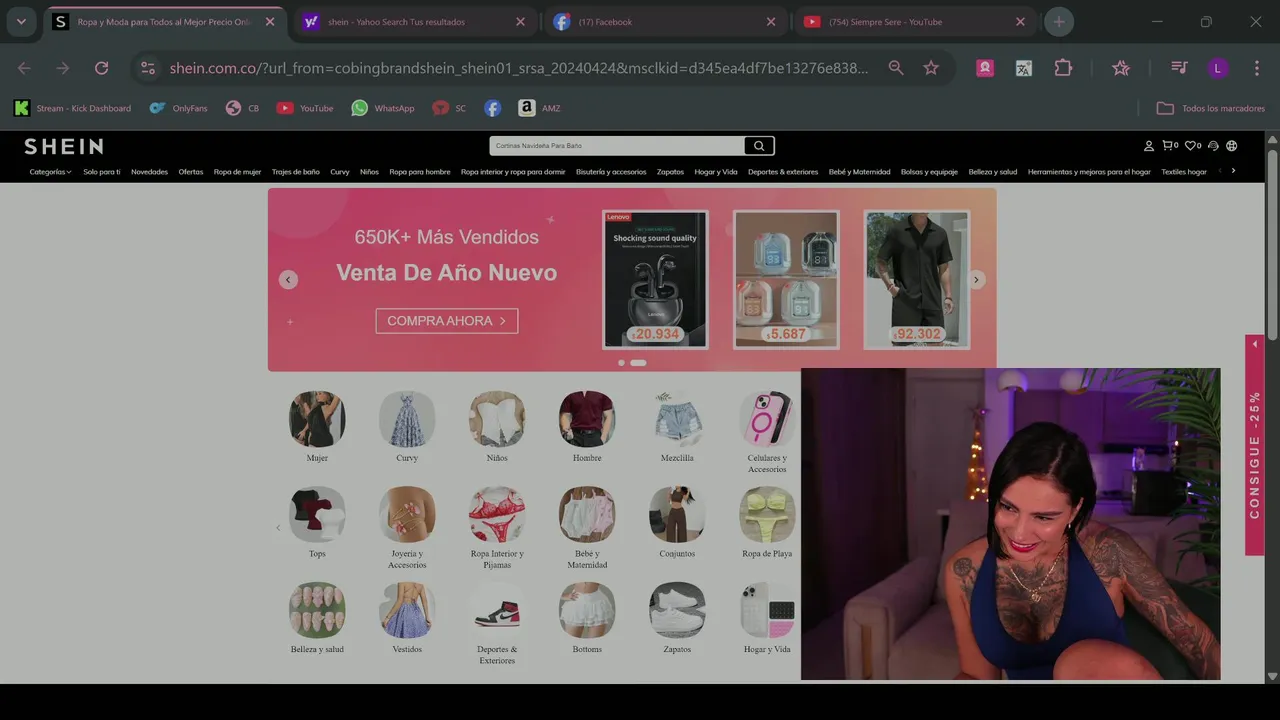Bookmark this page with the star icon
Screen dimensions: 1280x720
pyautogui.click(x=931, y=68)
